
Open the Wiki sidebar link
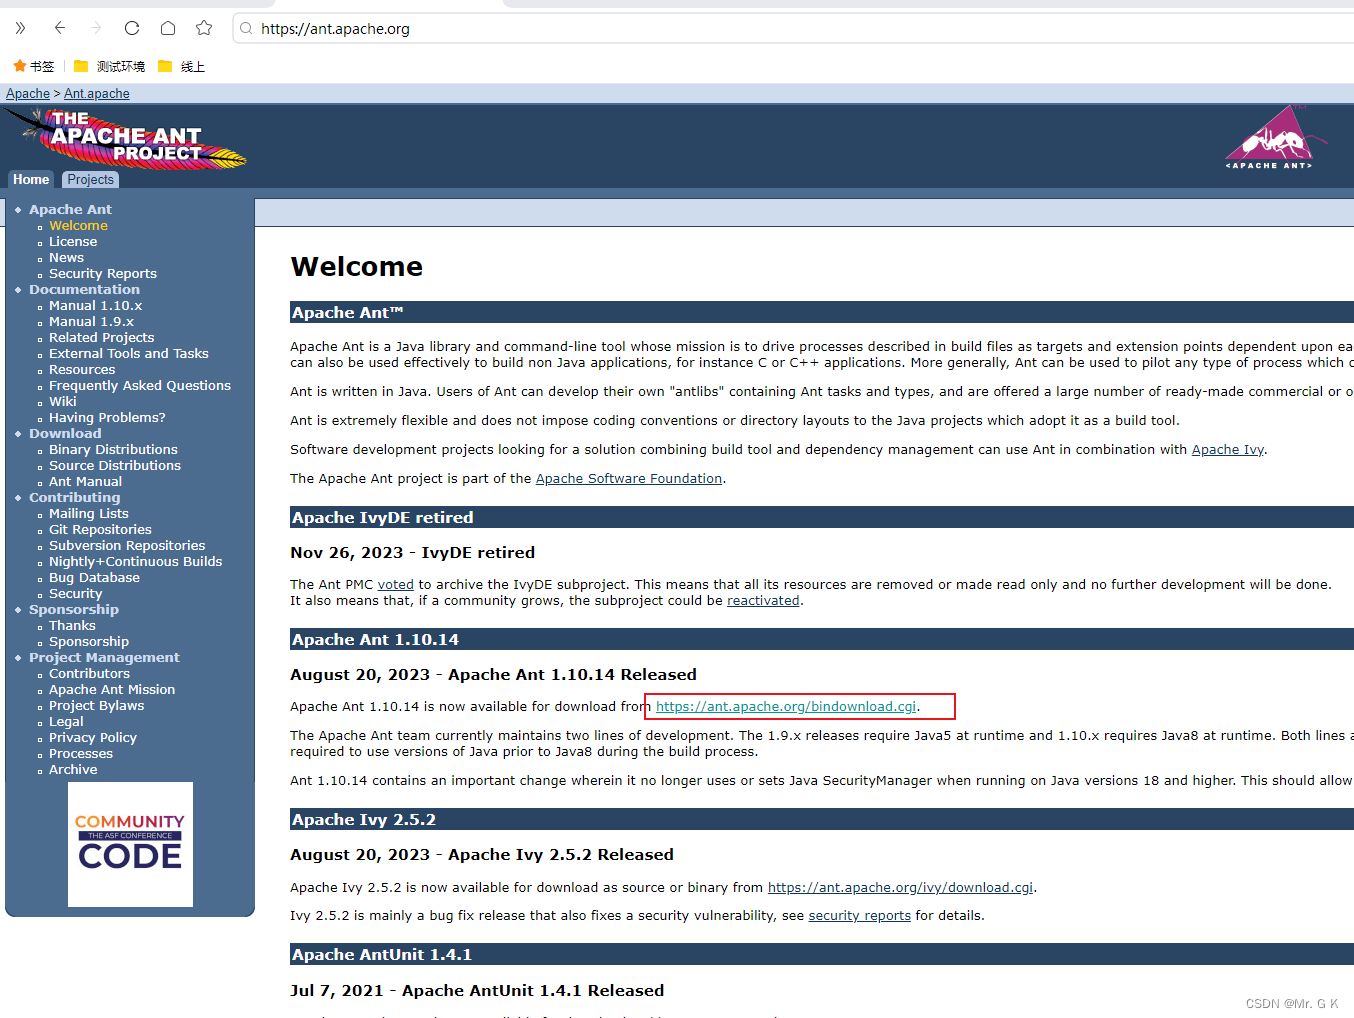tap(63, 402)
